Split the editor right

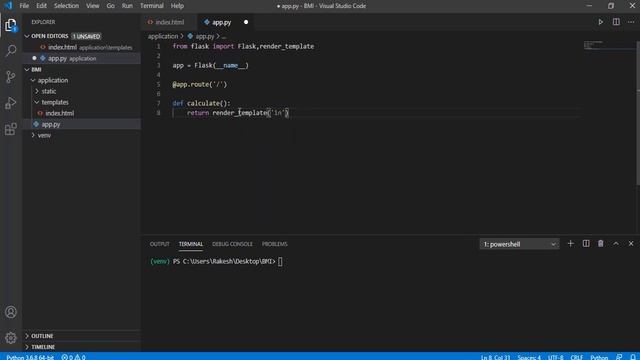click(x=616, y=22)
